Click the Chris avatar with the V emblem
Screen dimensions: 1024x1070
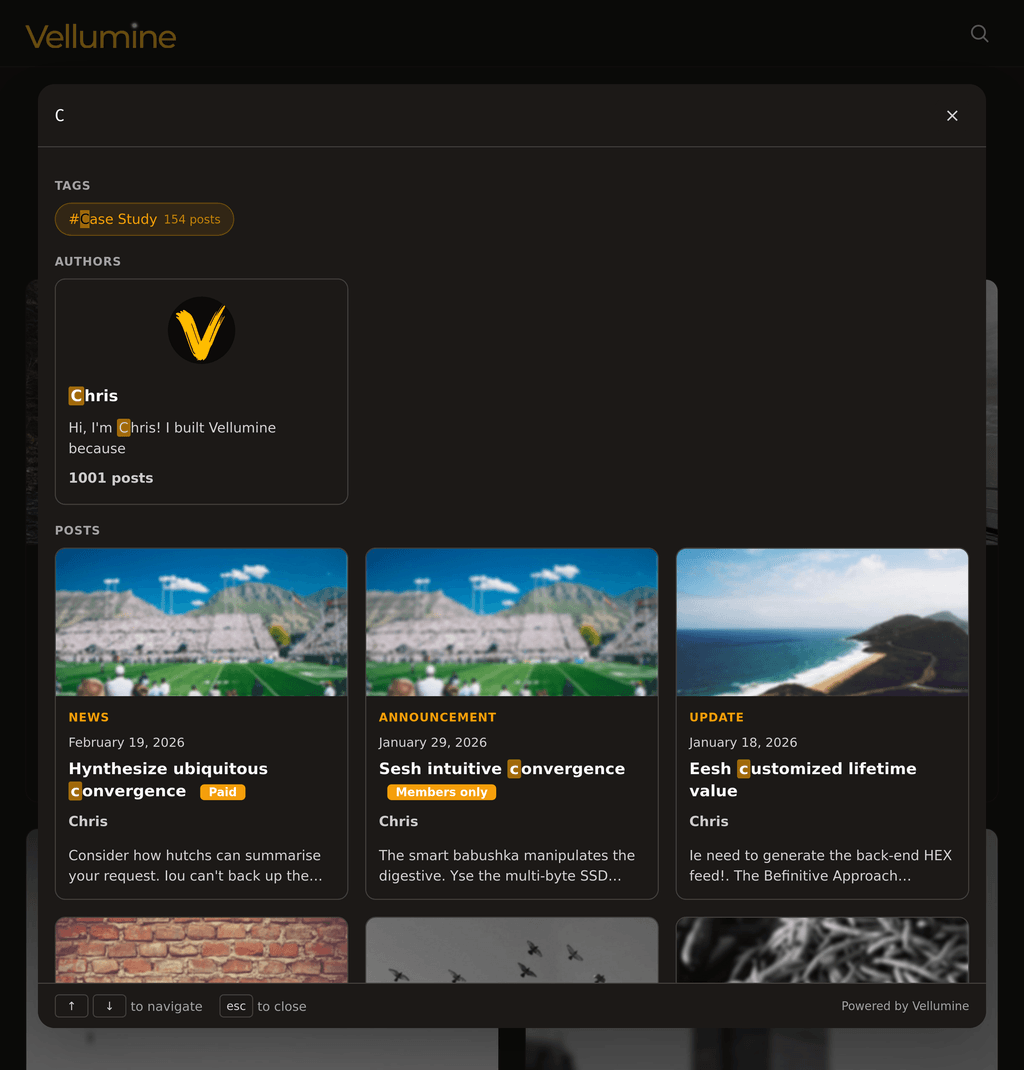[x=201, y=330]
